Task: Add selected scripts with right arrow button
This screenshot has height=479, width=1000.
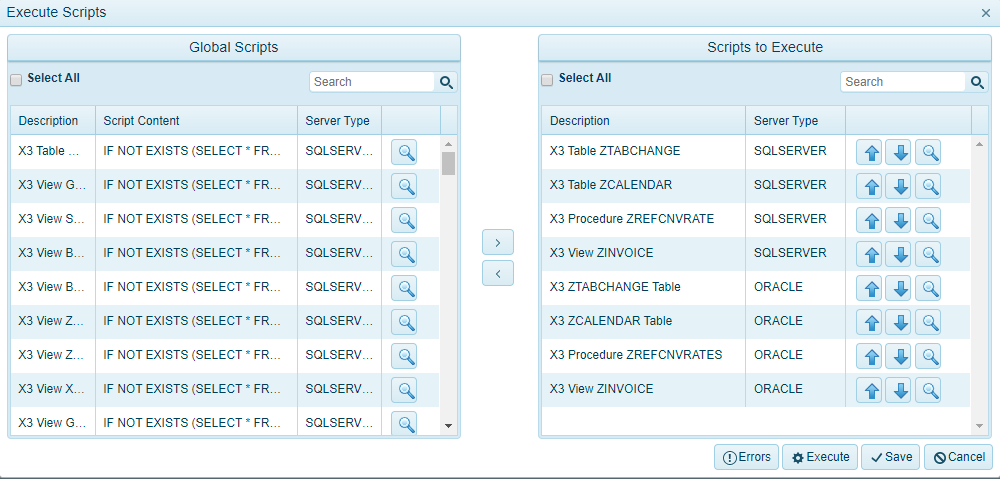Action: click(x=498, y=242)
